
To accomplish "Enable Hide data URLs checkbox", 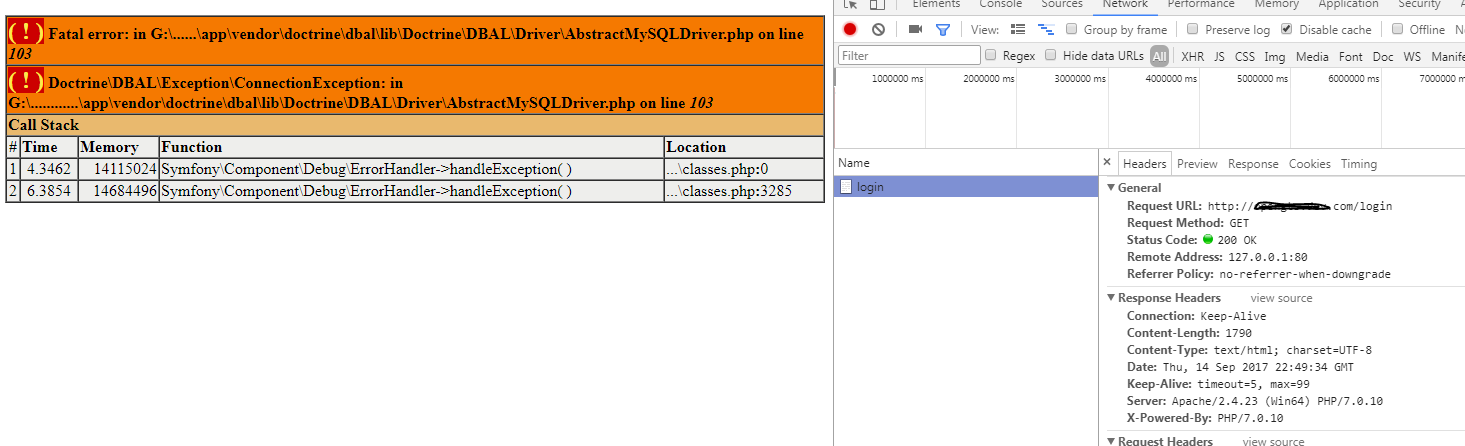I will [x=1052, y=56].
